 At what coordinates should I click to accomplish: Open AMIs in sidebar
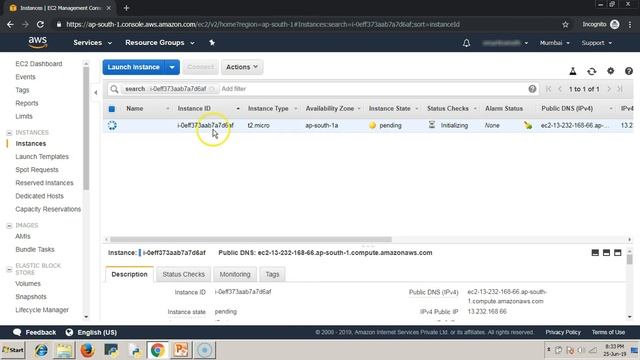23,236
